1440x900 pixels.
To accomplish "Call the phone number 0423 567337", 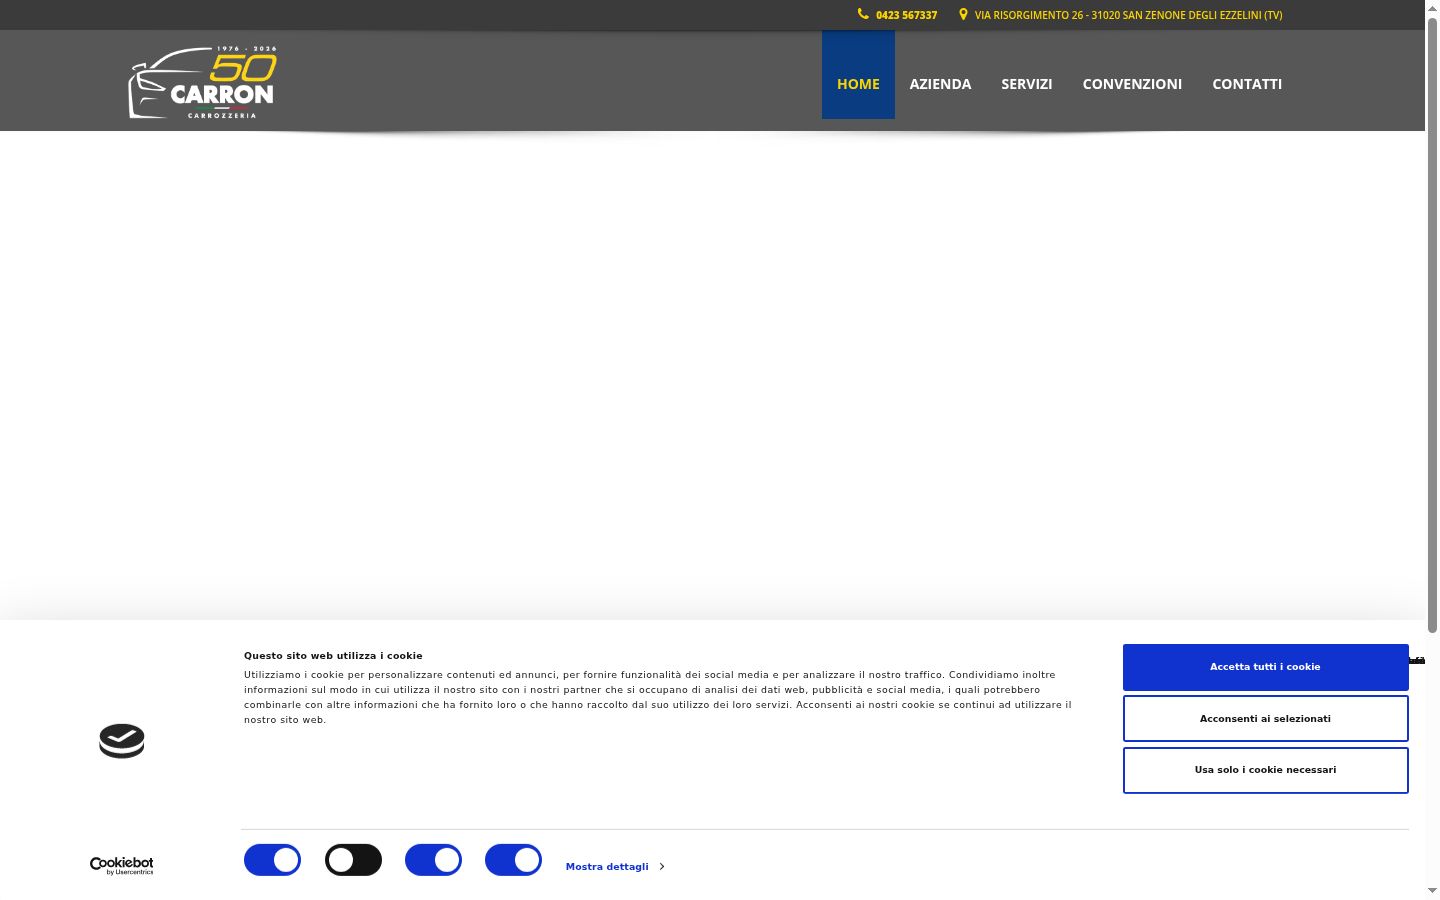I will click(x=906, y=15).
